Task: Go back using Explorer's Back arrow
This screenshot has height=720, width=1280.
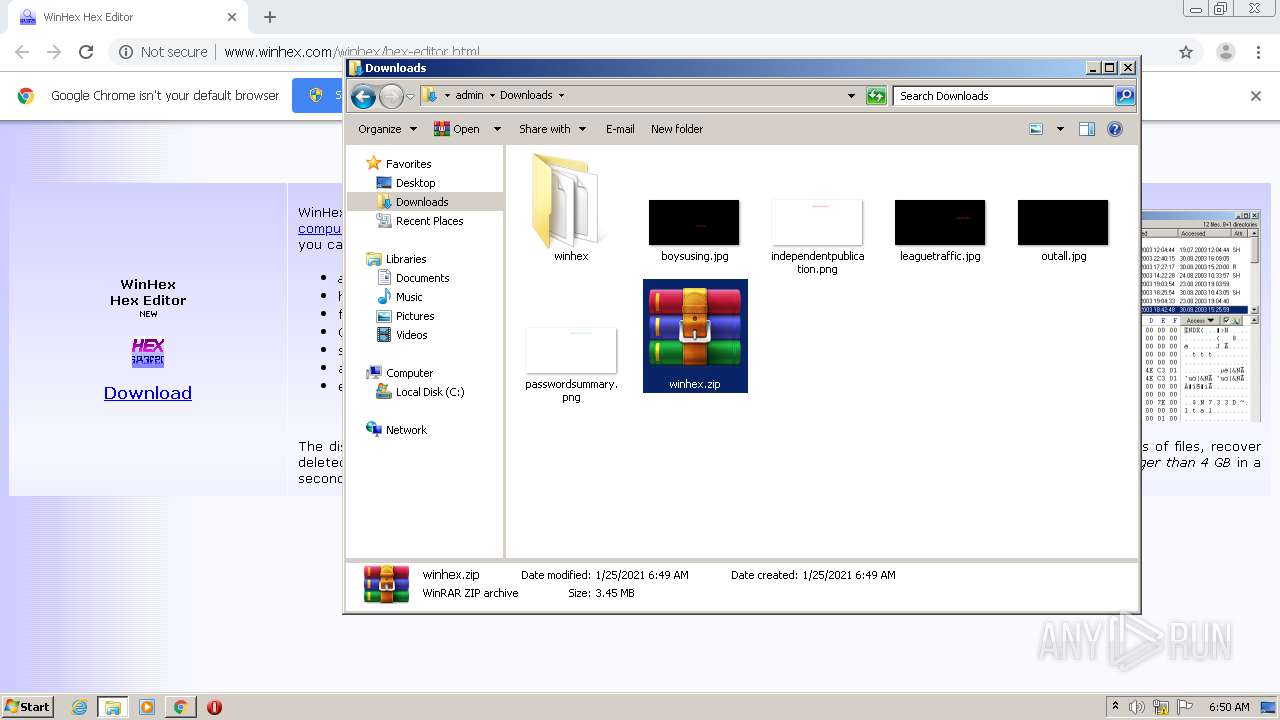Action: (363, 96)
